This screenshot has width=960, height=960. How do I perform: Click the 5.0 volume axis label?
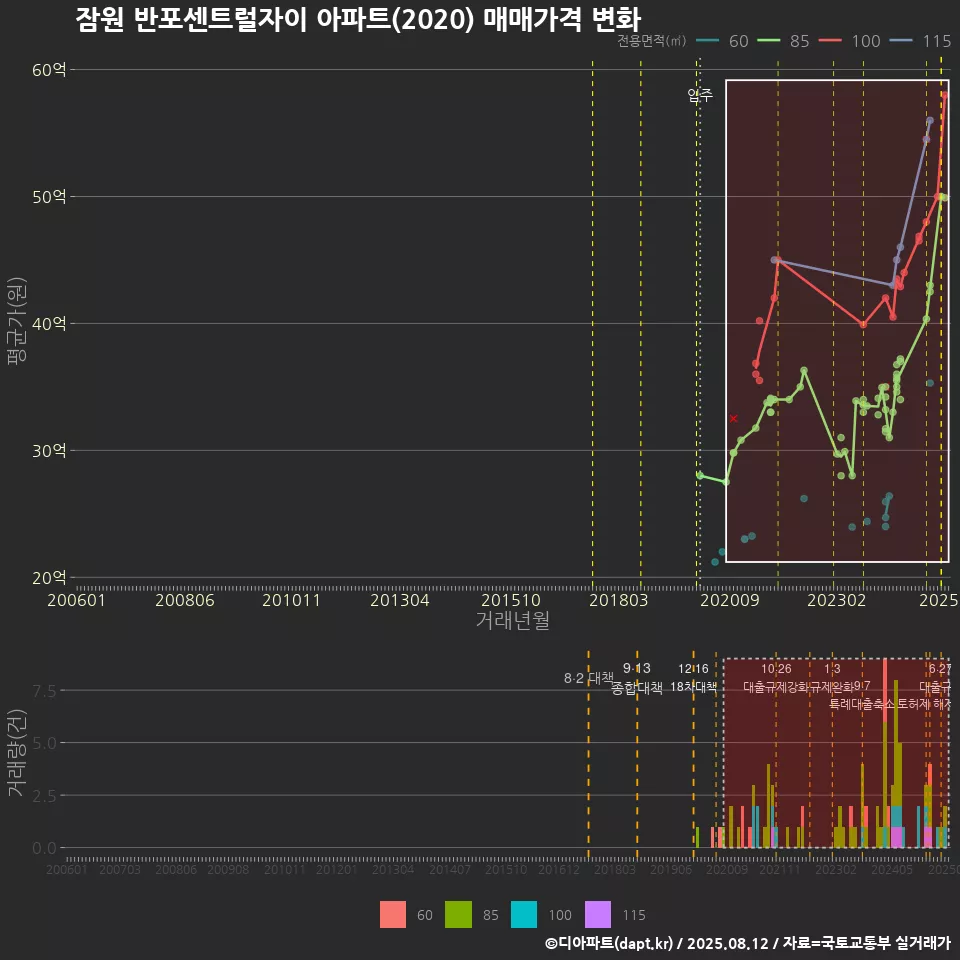click(x=44, y=743)
